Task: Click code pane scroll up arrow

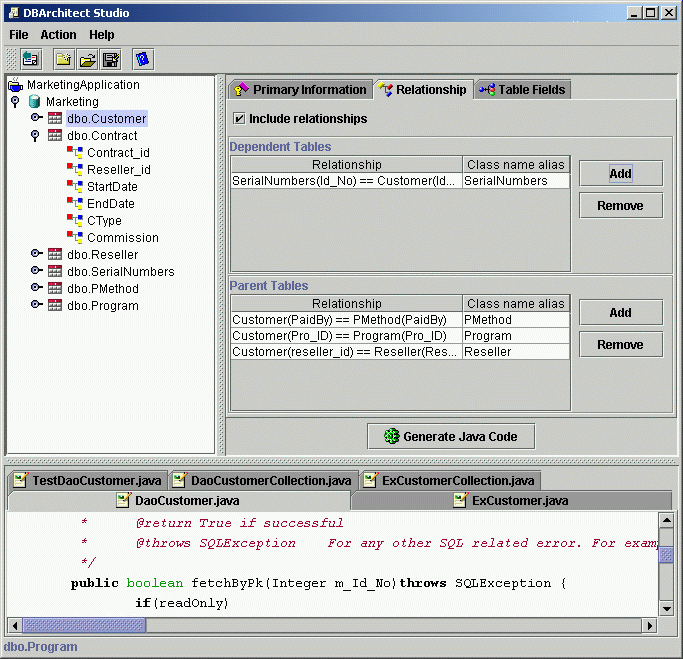Action: coord(666,520)
